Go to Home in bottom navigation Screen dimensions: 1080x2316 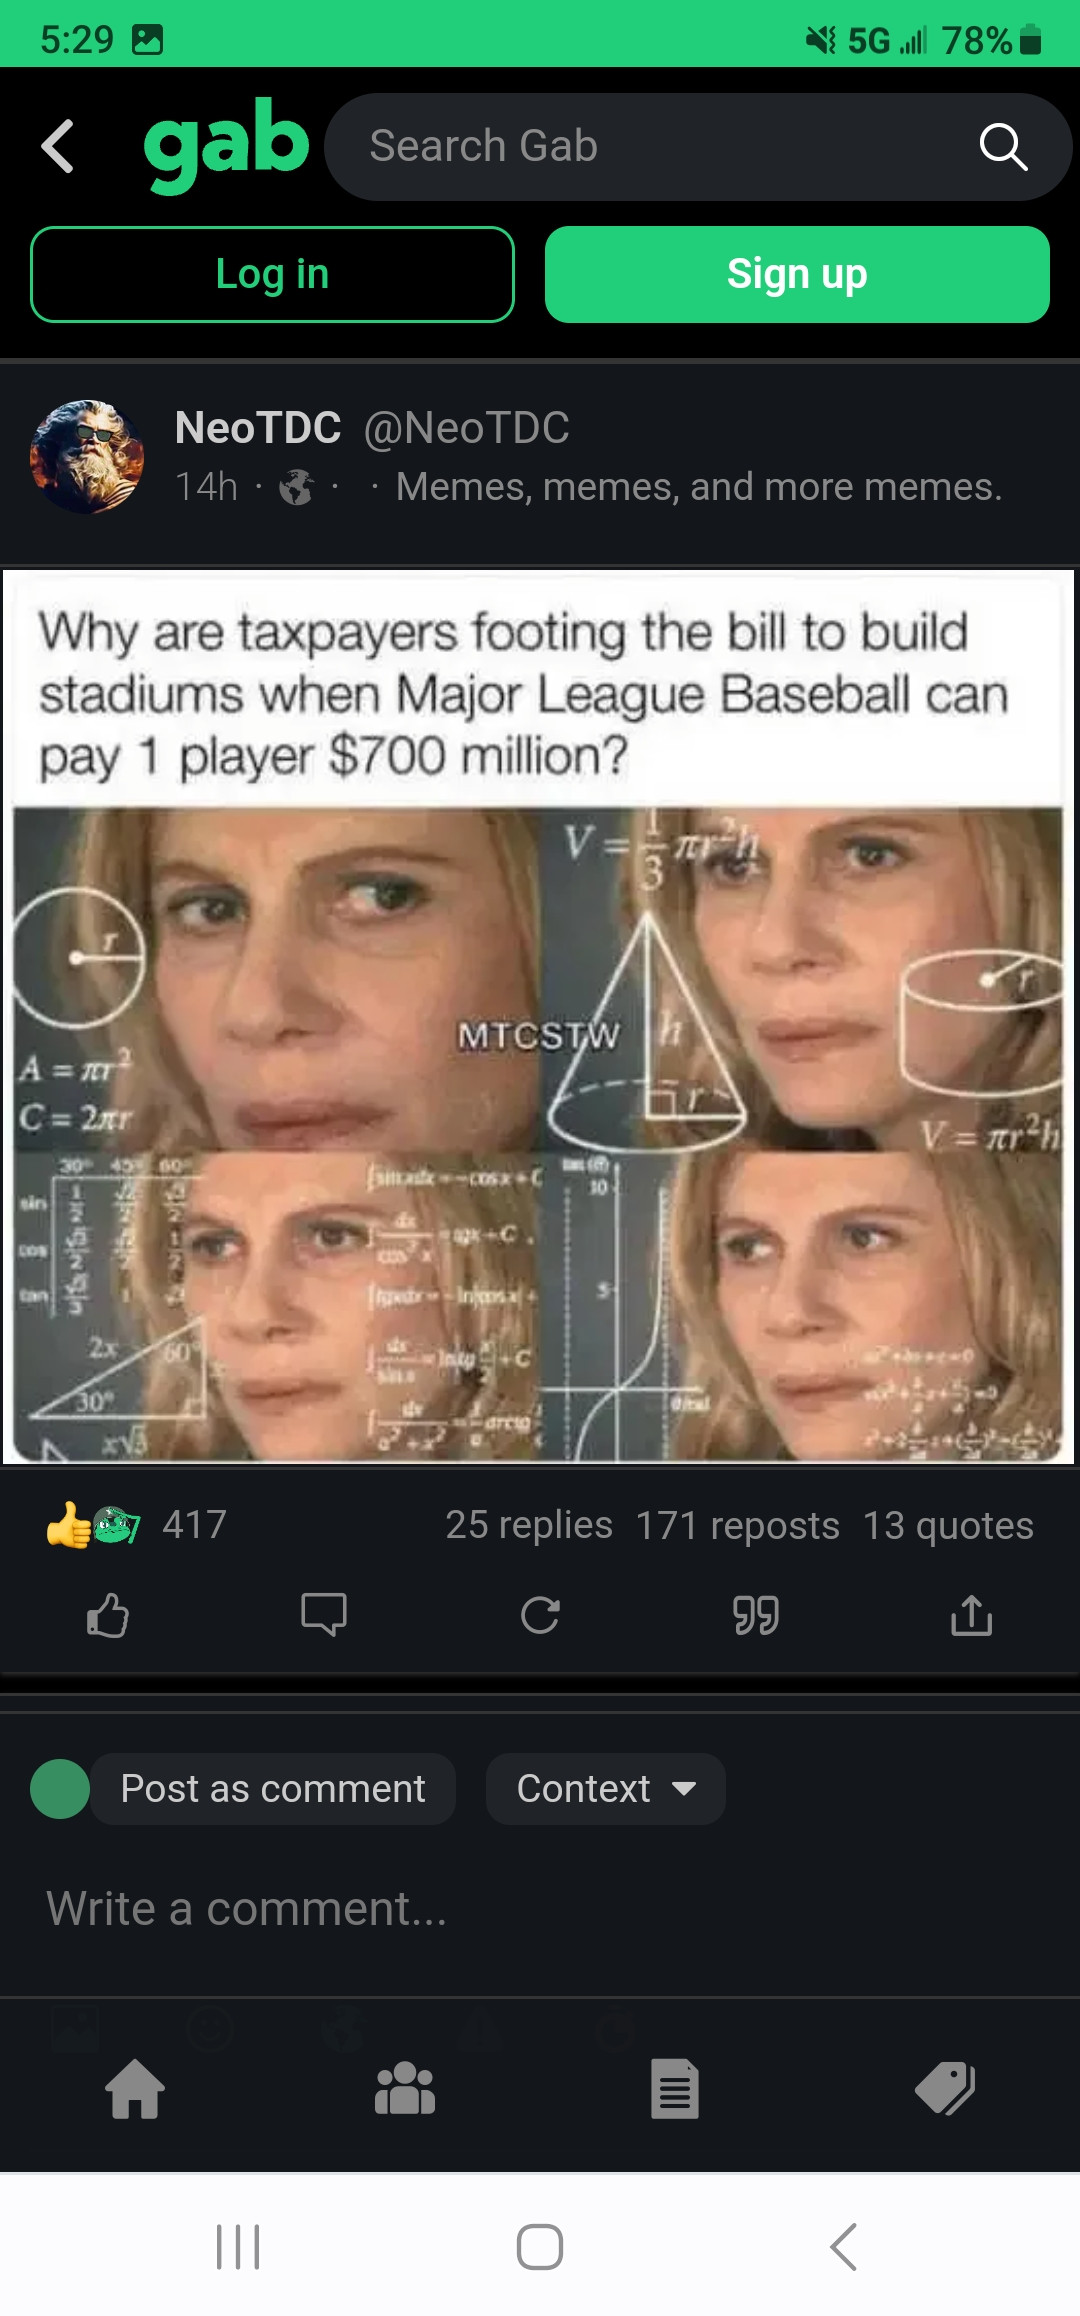pyautogui.click(x=135, y=2089)
